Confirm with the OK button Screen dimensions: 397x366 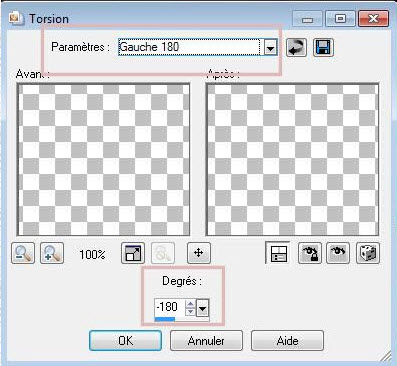click(x=125, y=341)
